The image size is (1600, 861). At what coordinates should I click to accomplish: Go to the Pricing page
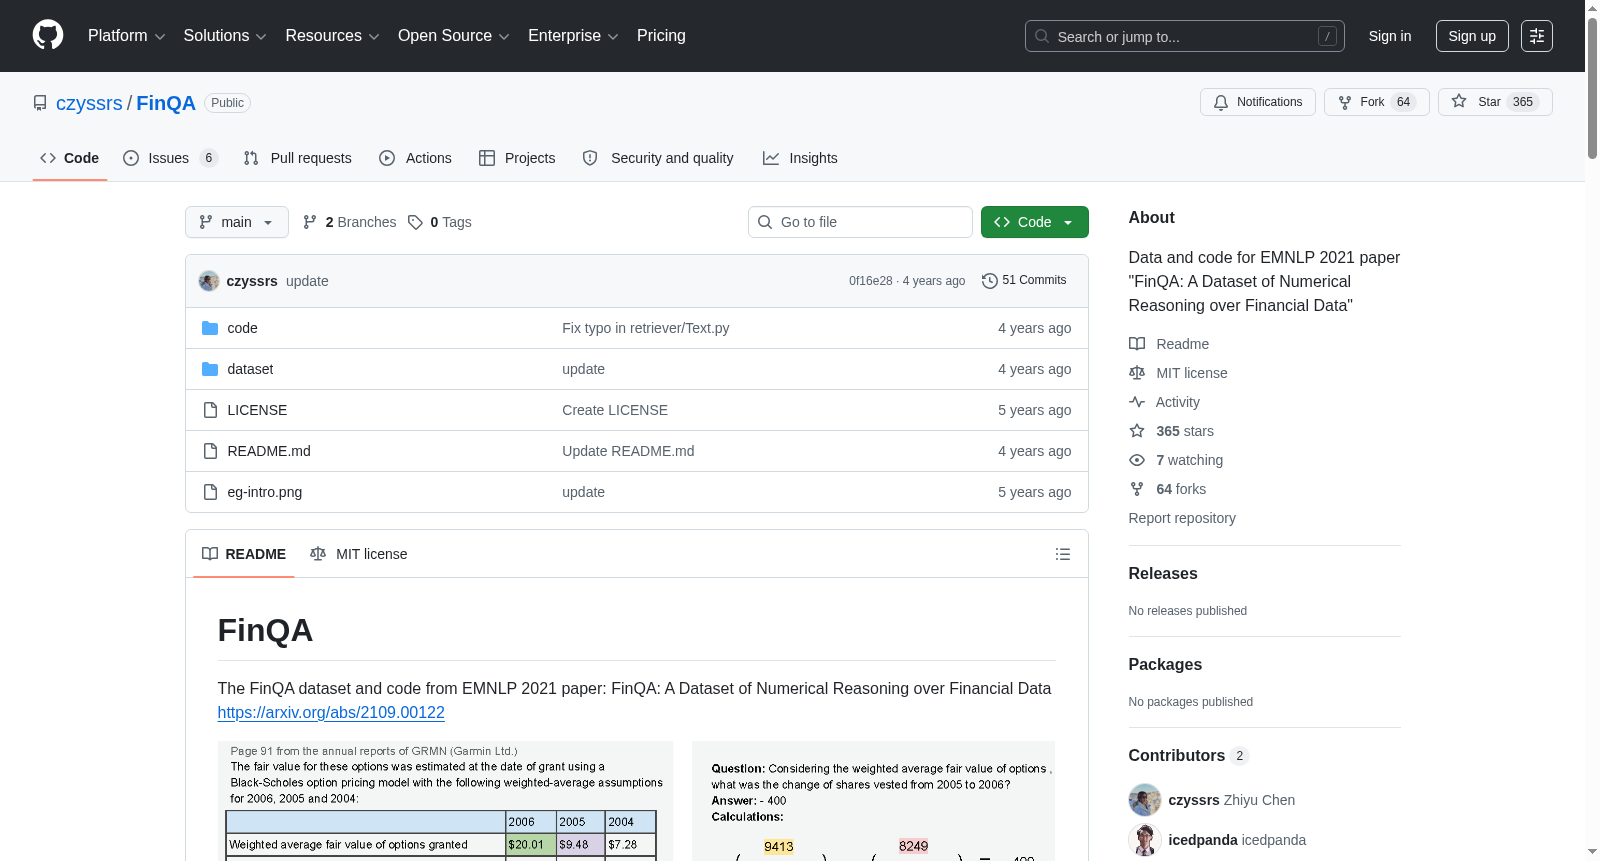tap(661, 36)
